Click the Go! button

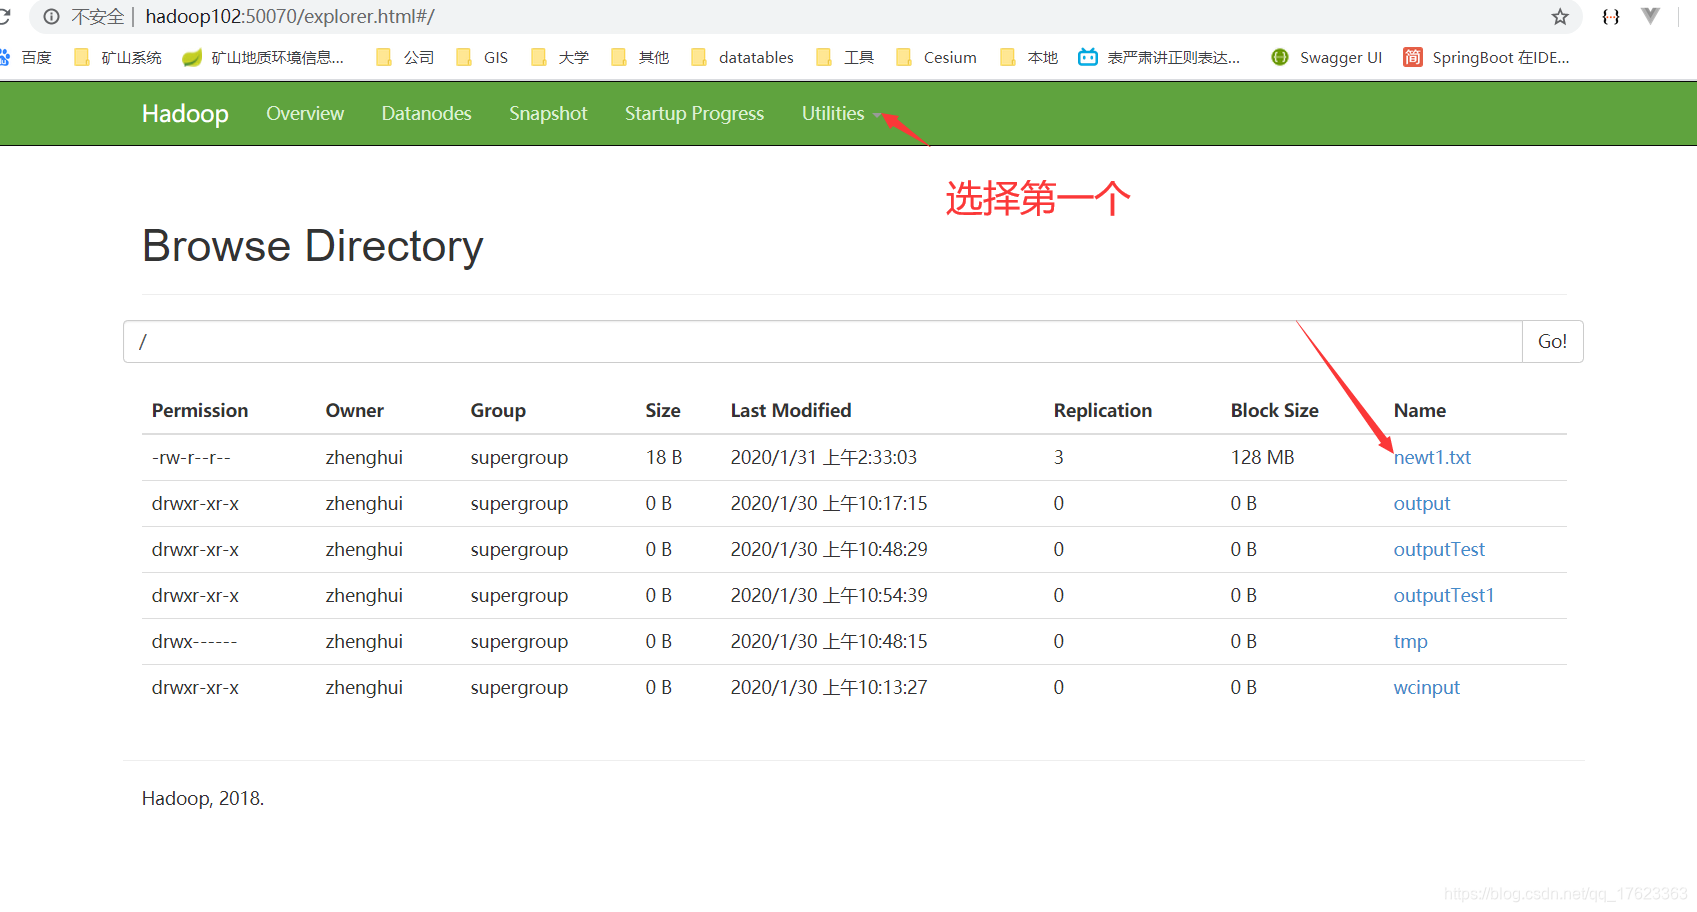[x=1552, y=342]
